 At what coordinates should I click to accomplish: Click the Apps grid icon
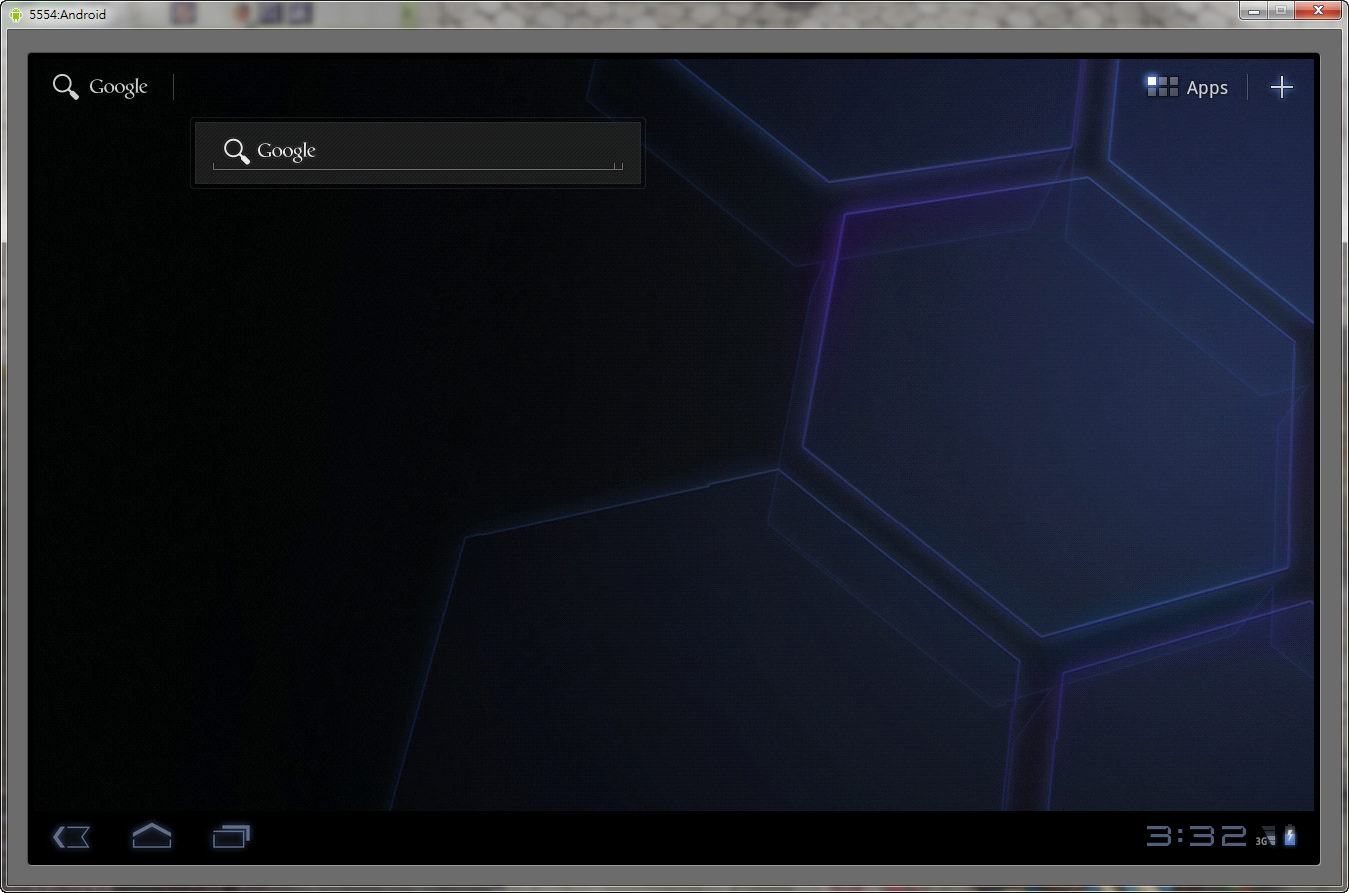[1162, 87]
